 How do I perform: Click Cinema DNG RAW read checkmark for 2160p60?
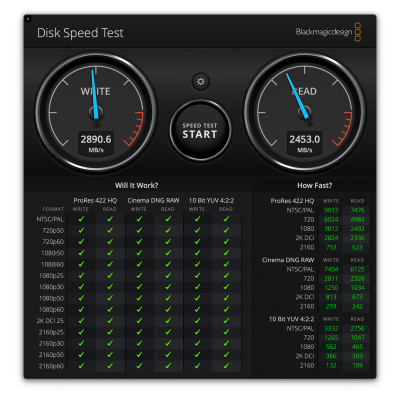click(168, 366)
